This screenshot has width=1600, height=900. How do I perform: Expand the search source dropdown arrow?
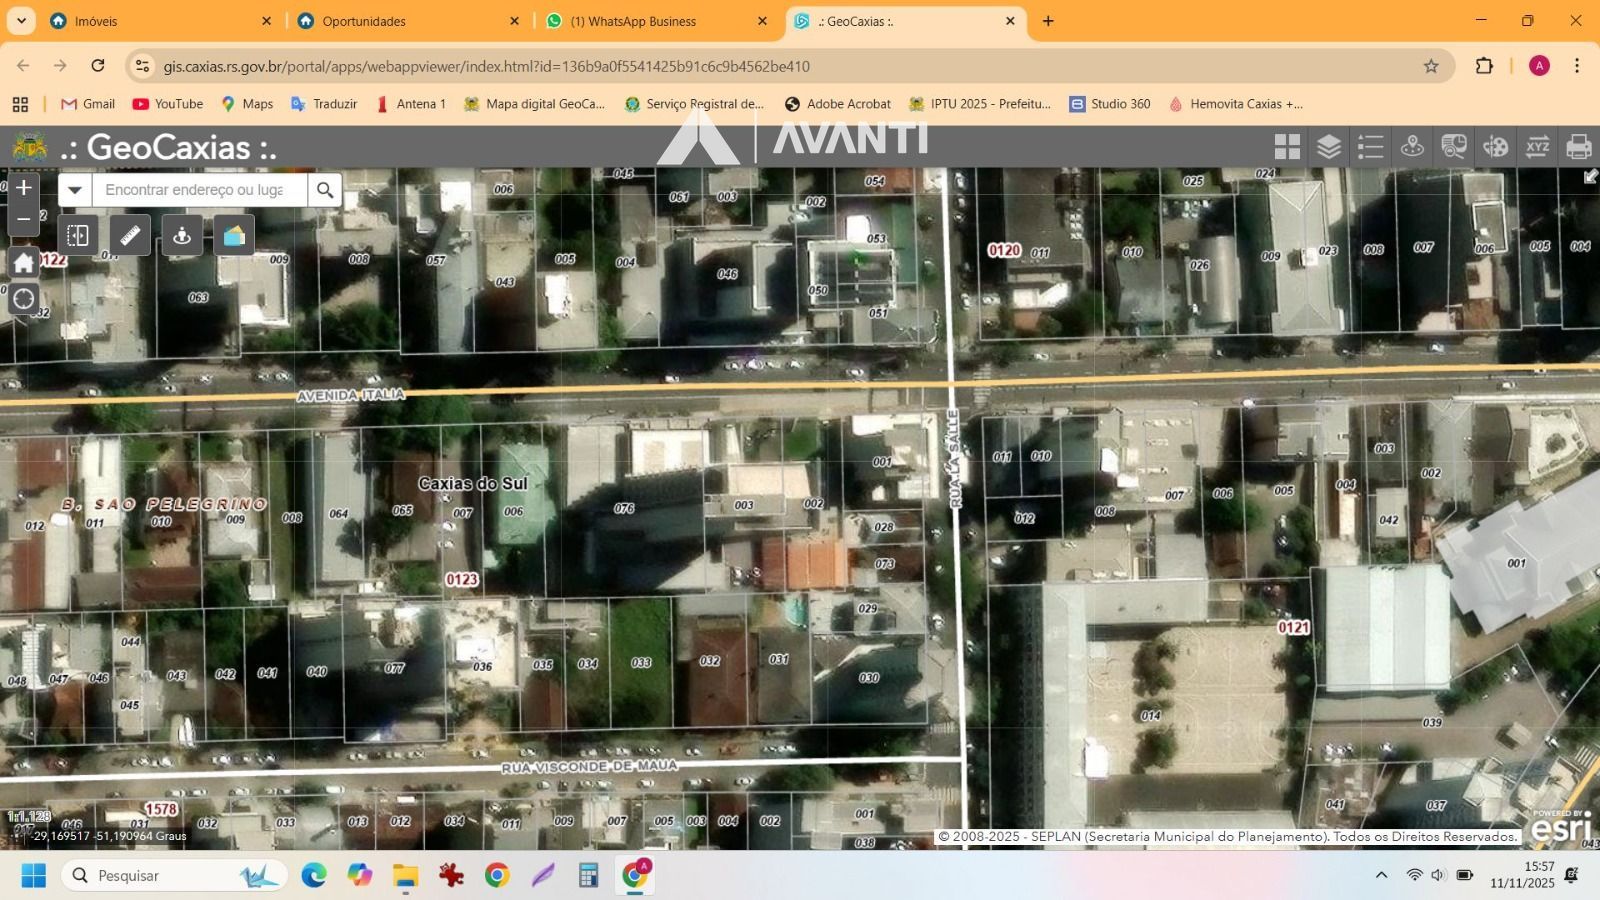tap(75, 190)
